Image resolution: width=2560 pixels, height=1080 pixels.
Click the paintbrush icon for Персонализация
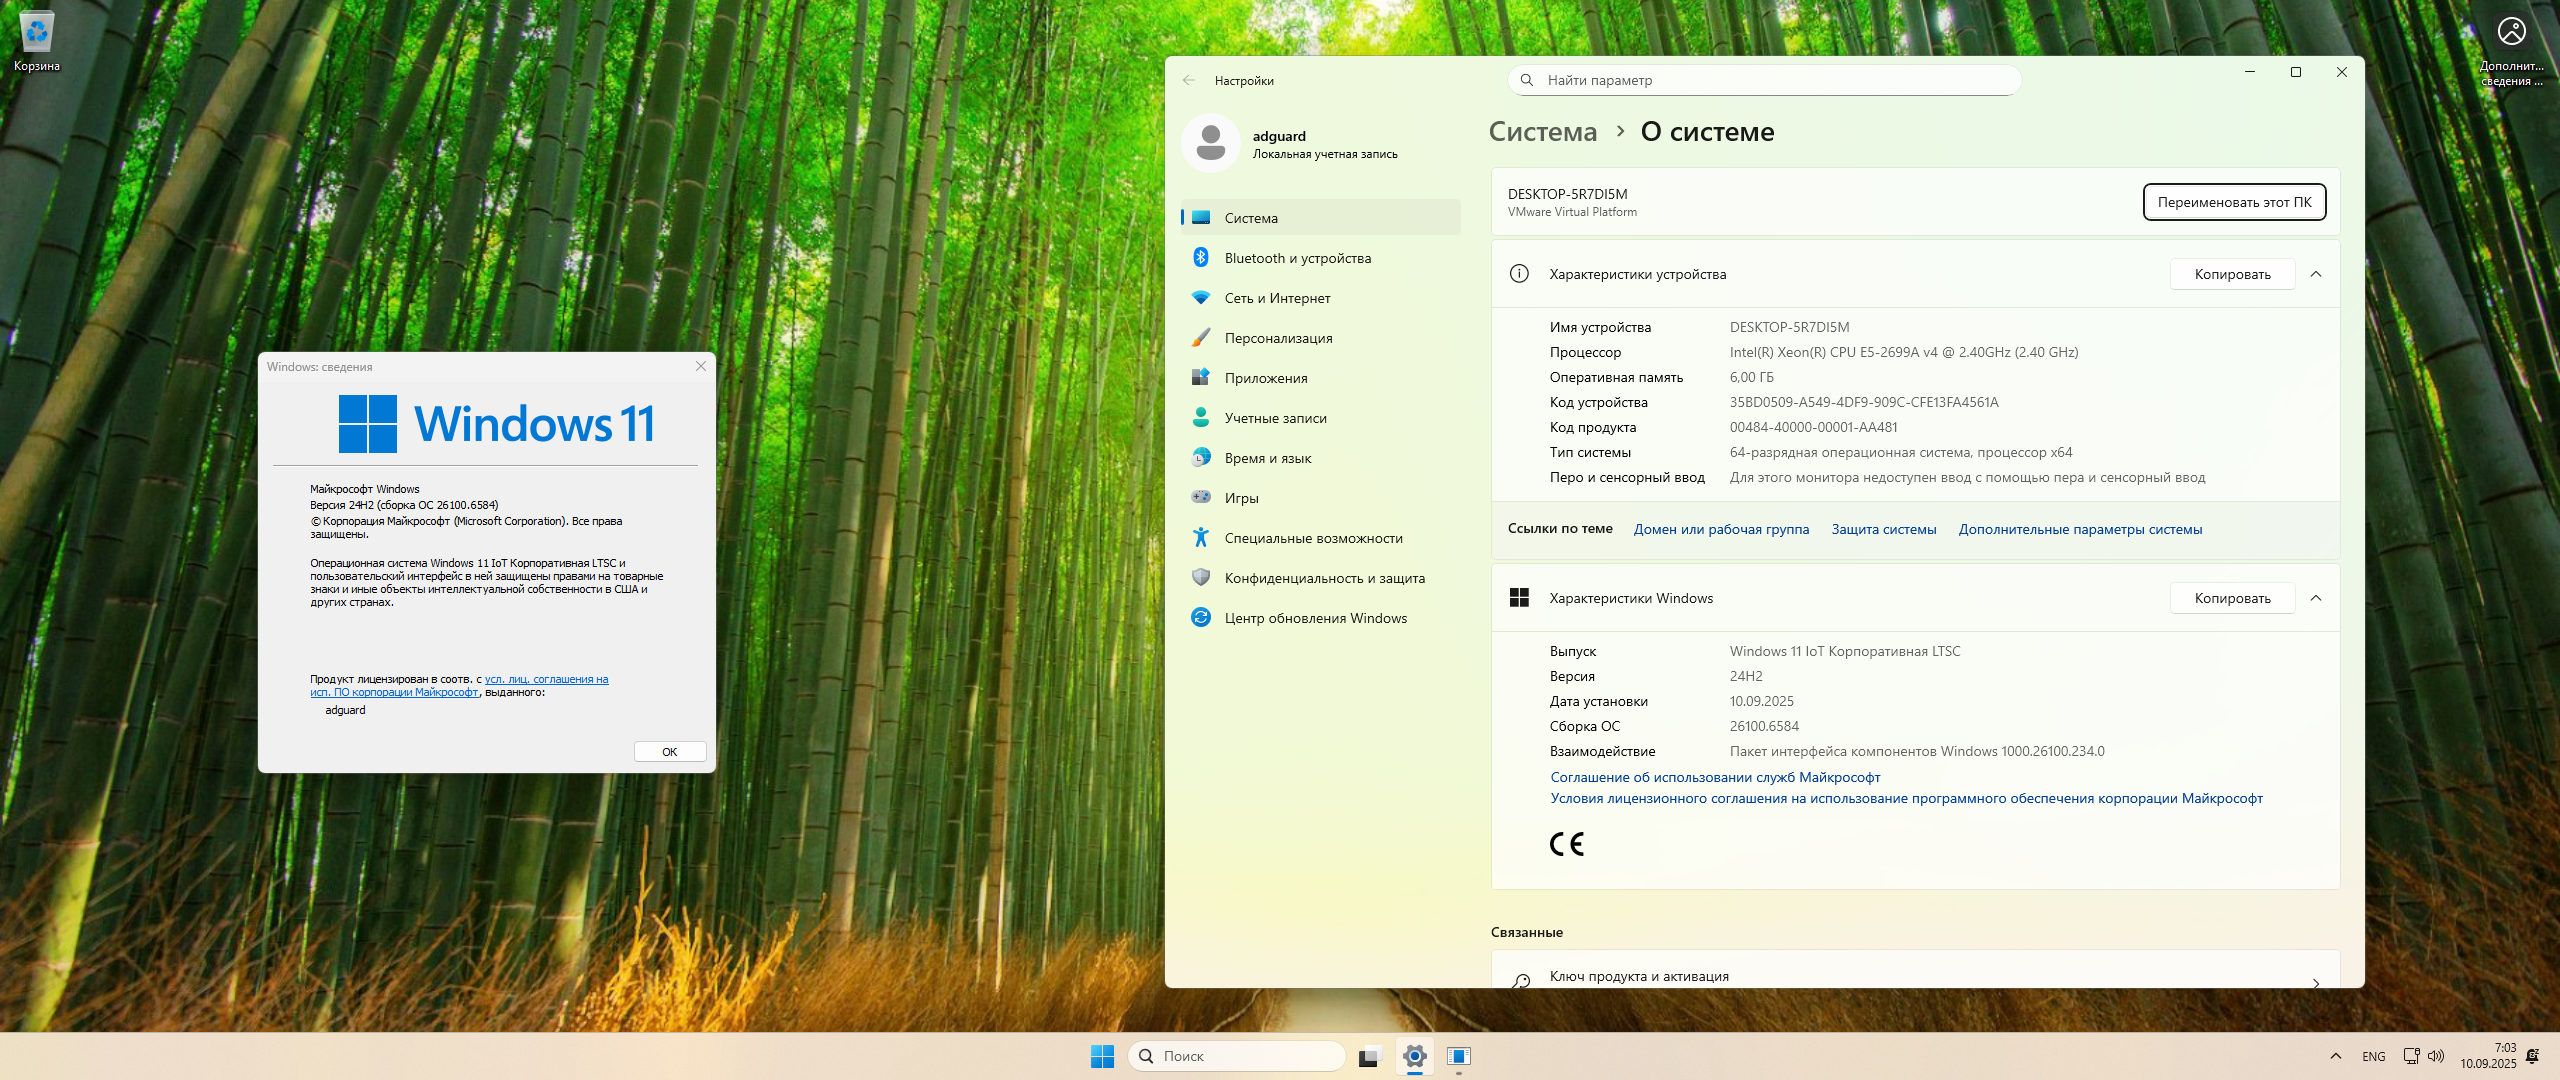(x=1201, y=338)
